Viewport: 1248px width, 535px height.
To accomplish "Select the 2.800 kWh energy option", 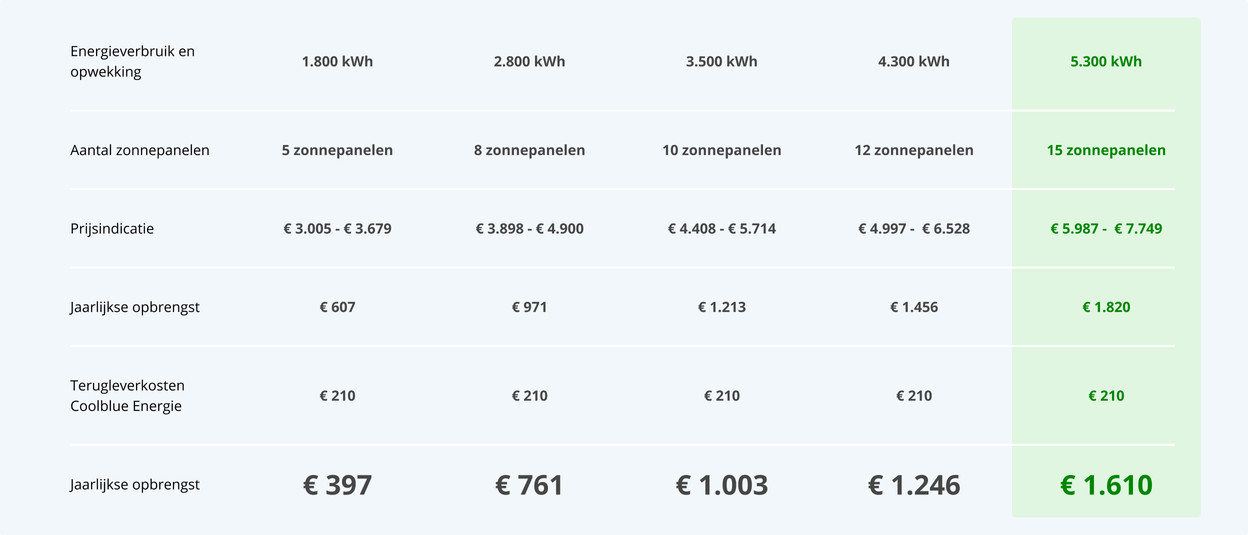I will pos(529,62).
